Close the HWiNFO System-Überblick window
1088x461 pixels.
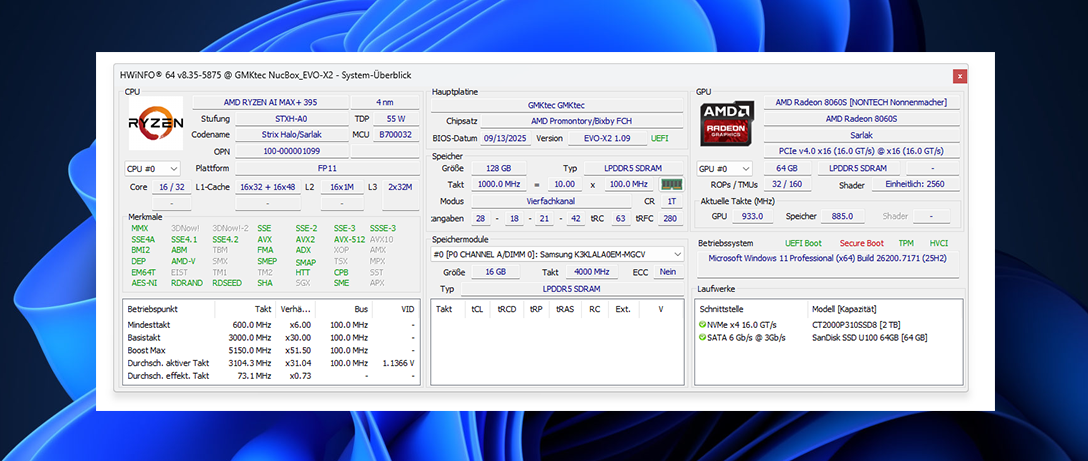tap(960, 76)
